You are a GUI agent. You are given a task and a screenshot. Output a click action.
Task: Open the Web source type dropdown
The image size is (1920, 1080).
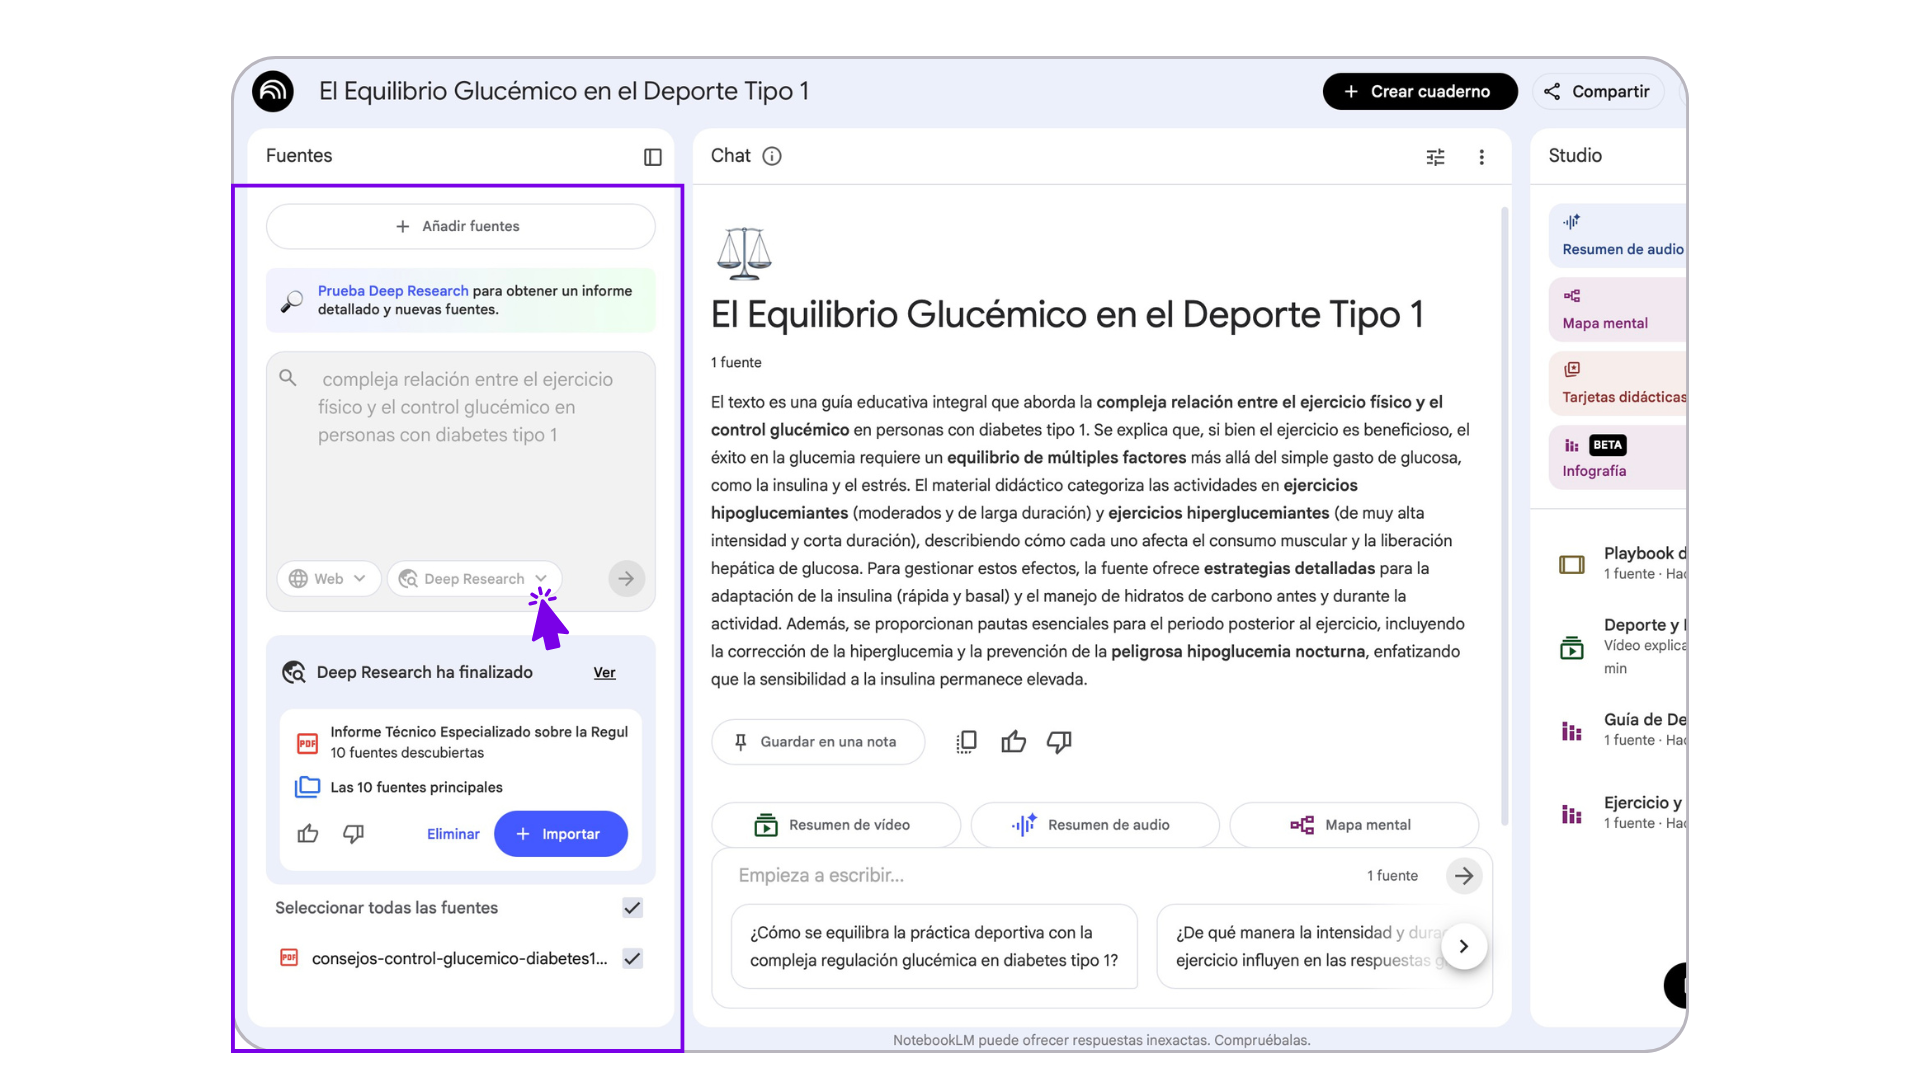[x=327, y=579]
